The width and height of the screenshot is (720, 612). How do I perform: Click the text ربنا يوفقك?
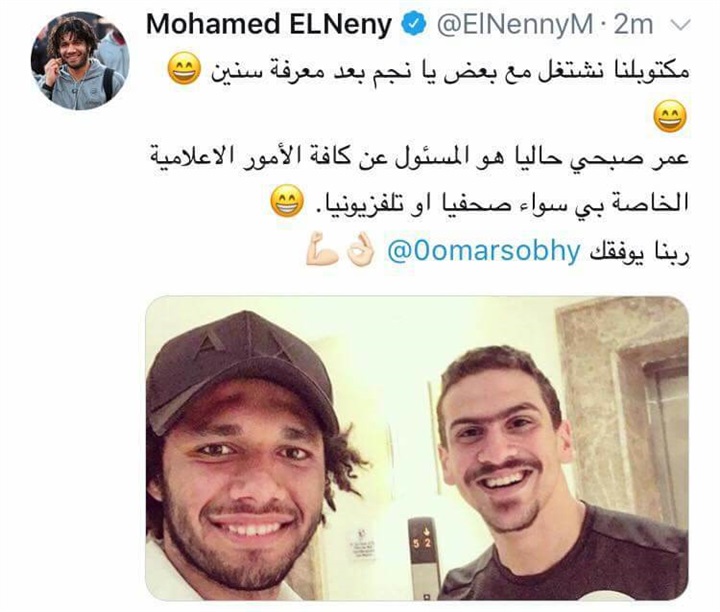pos(639,252)
